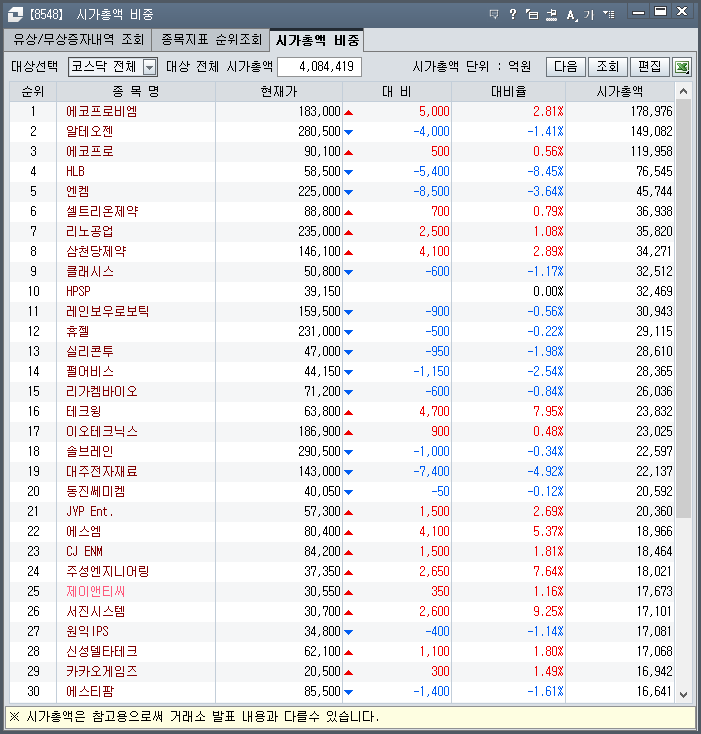This screenshot has width=701, height=734.
Task: Select stock 리가켐바이오
Action: 102,391
